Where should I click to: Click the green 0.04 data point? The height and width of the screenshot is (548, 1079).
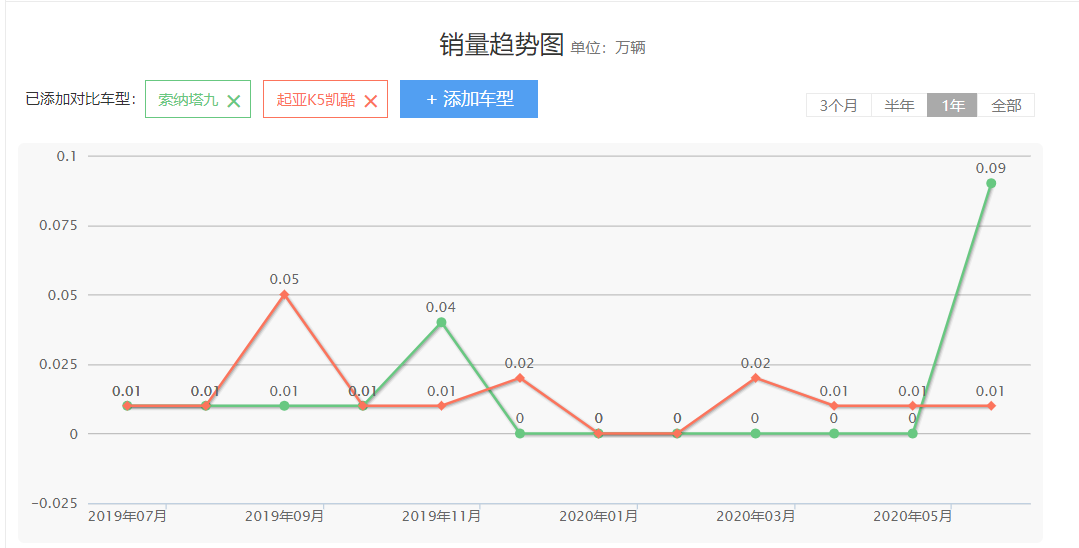441,322
